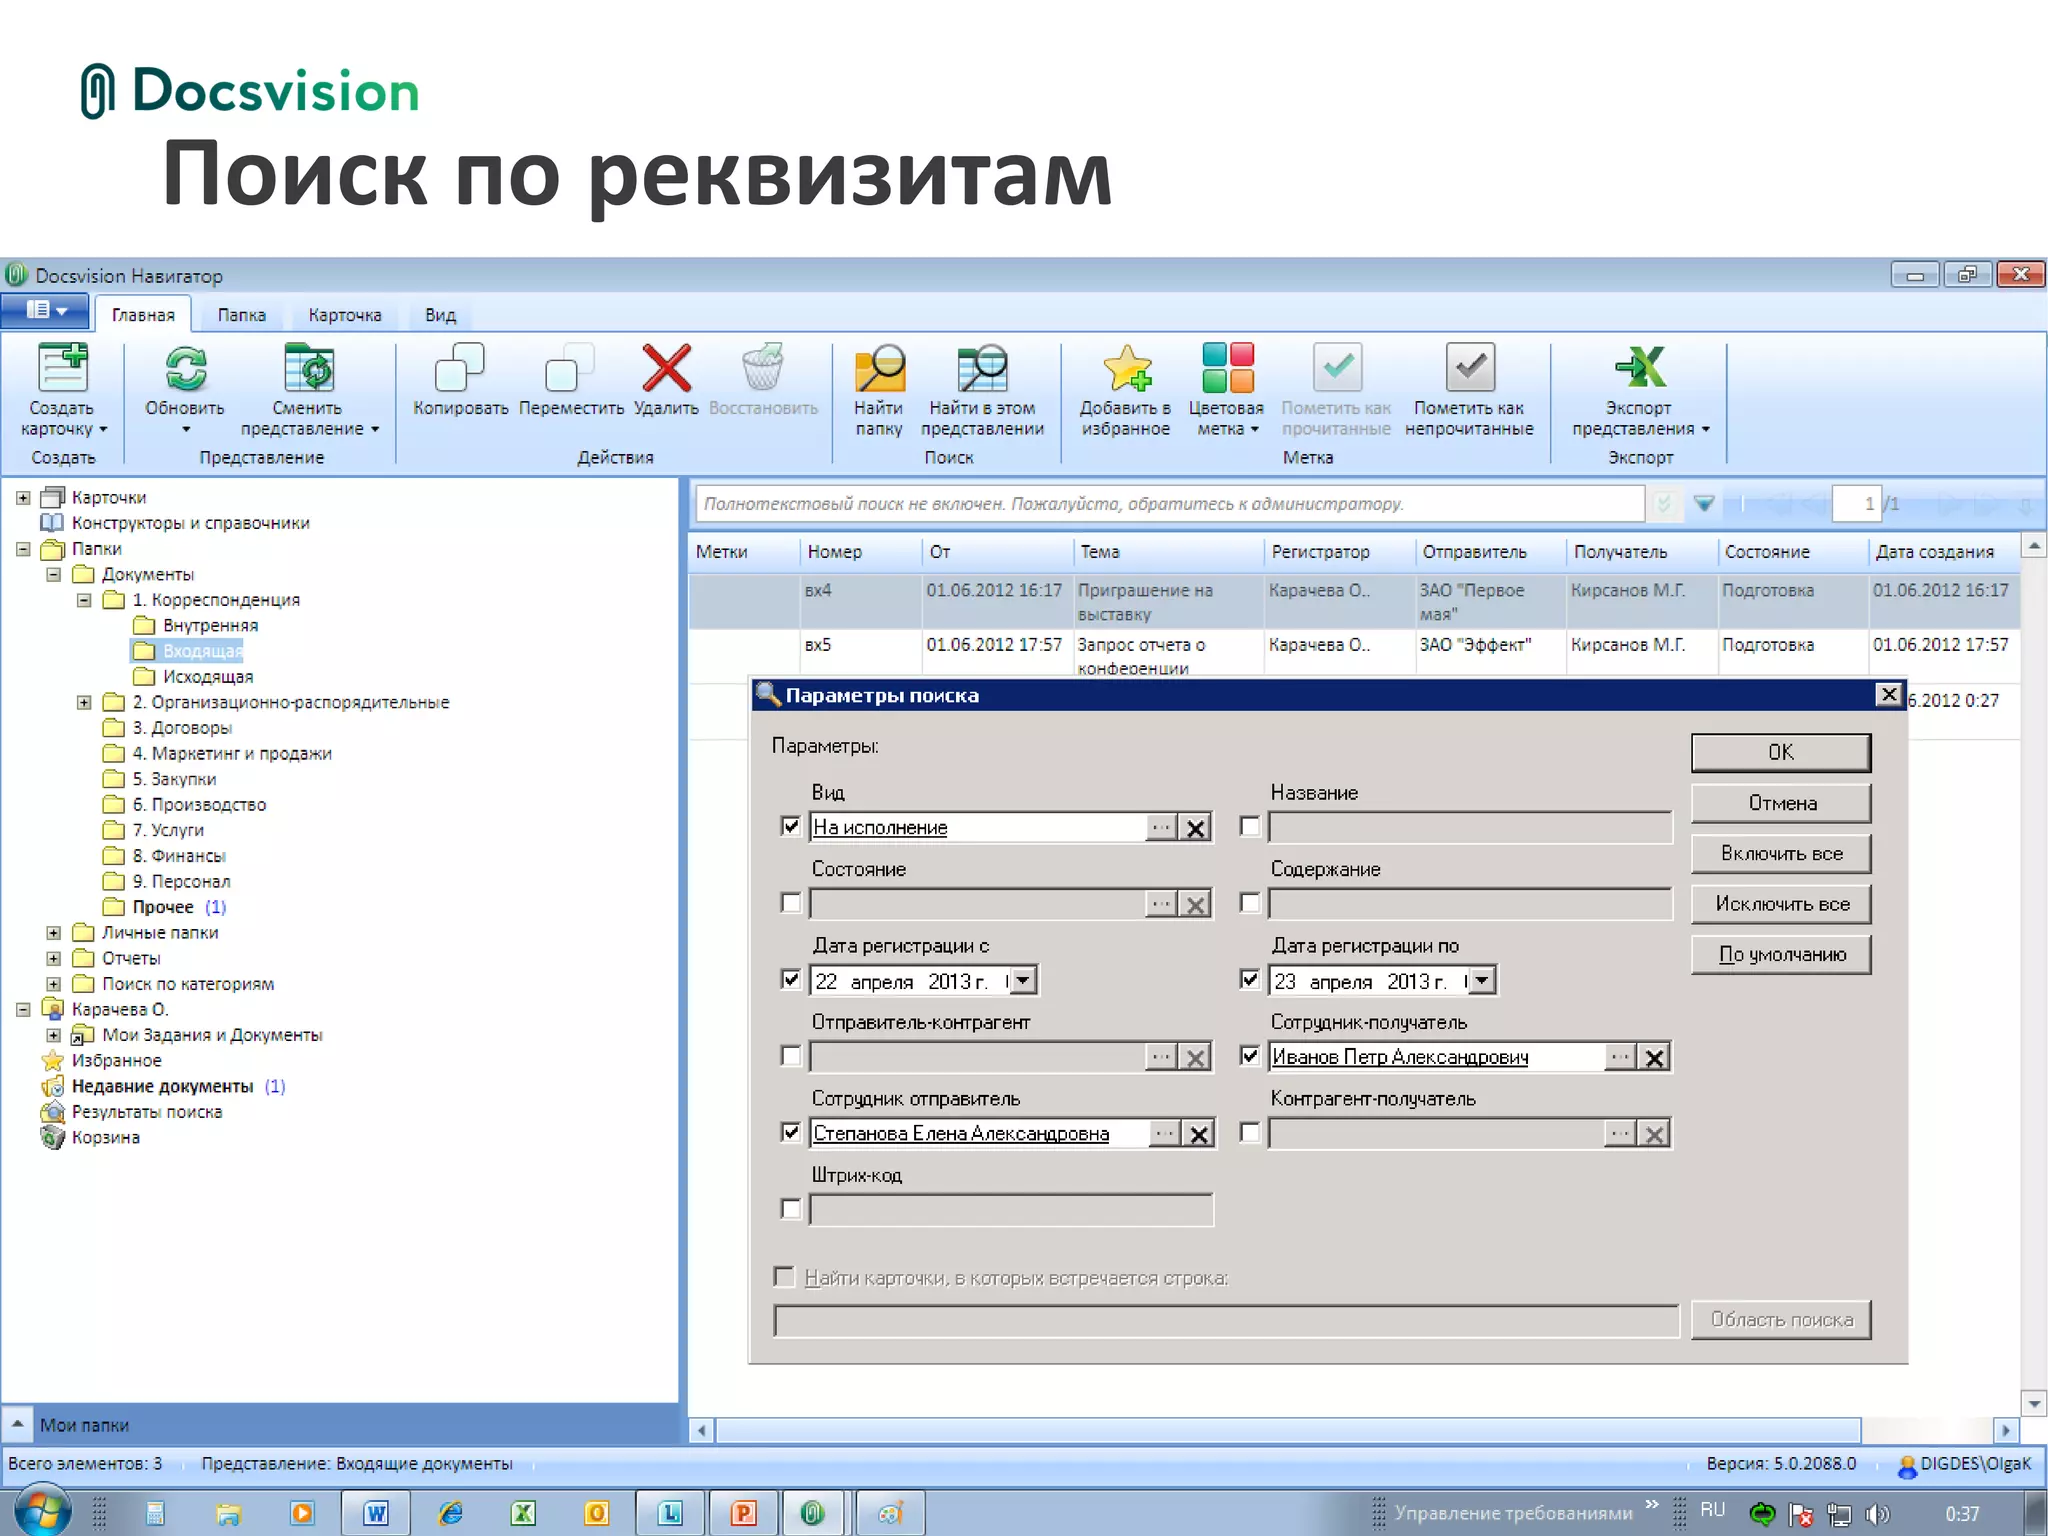Click the full-text search input box
2048x1536 pixels.
(1170, 503)
